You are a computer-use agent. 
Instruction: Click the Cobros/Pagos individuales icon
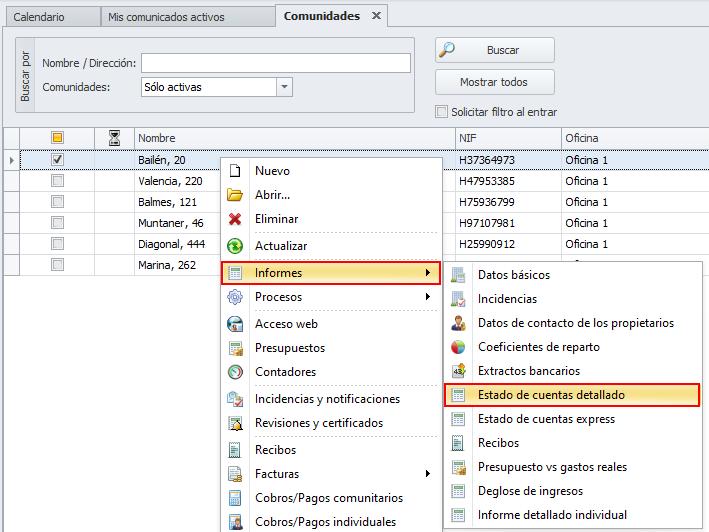235,522
